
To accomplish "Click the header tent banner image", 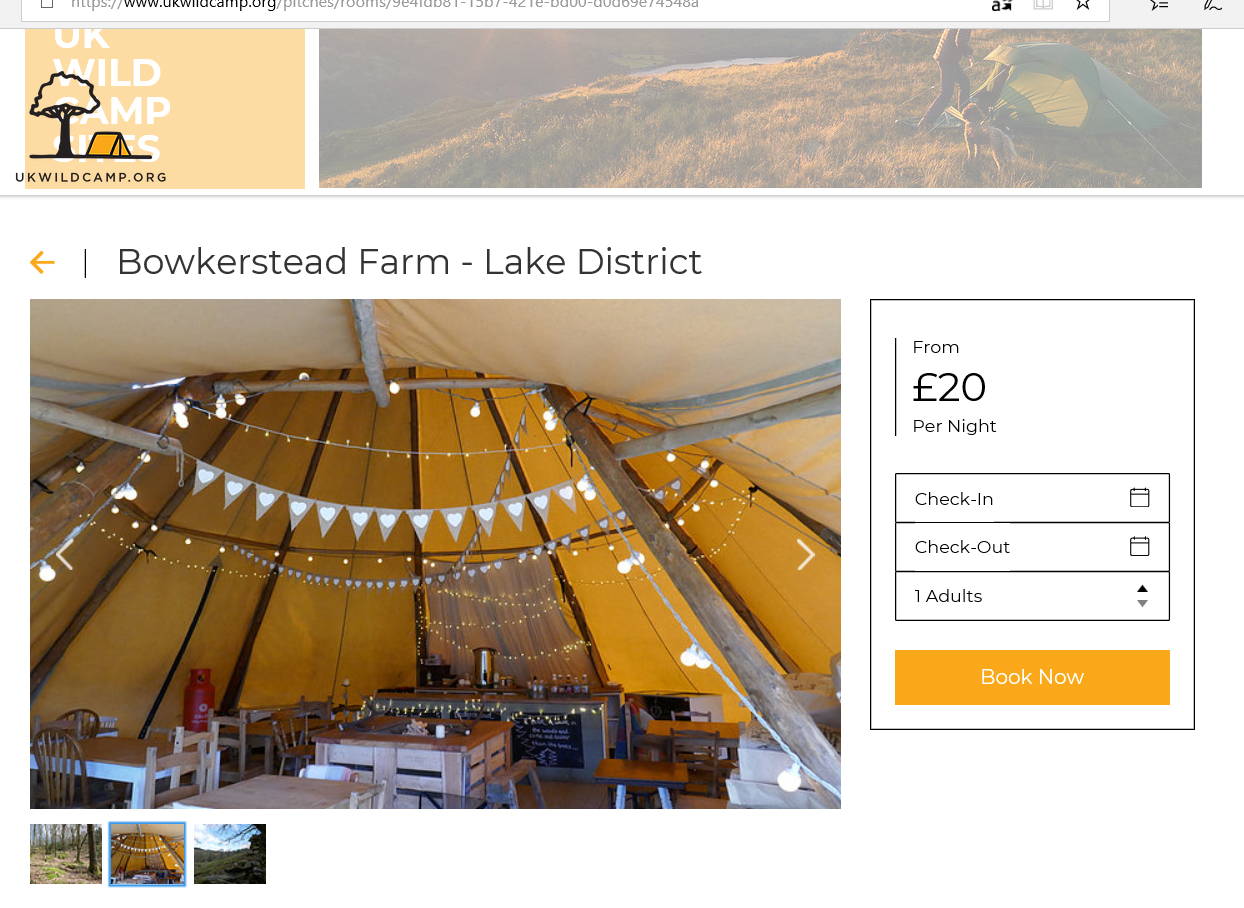I will click(760, 108).
